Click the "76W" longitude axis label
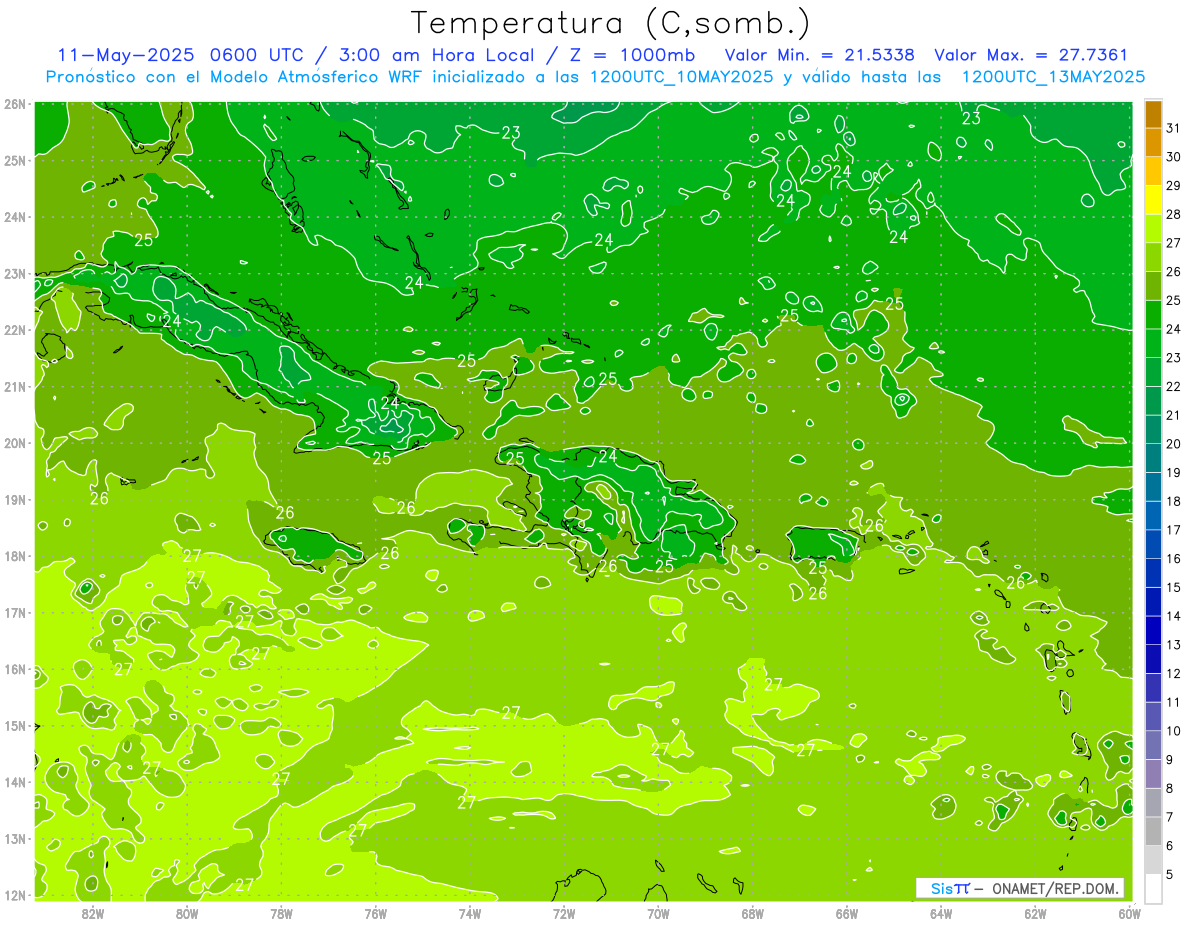The width and height of the screenshot is (1200, 927). pos(376,913)
